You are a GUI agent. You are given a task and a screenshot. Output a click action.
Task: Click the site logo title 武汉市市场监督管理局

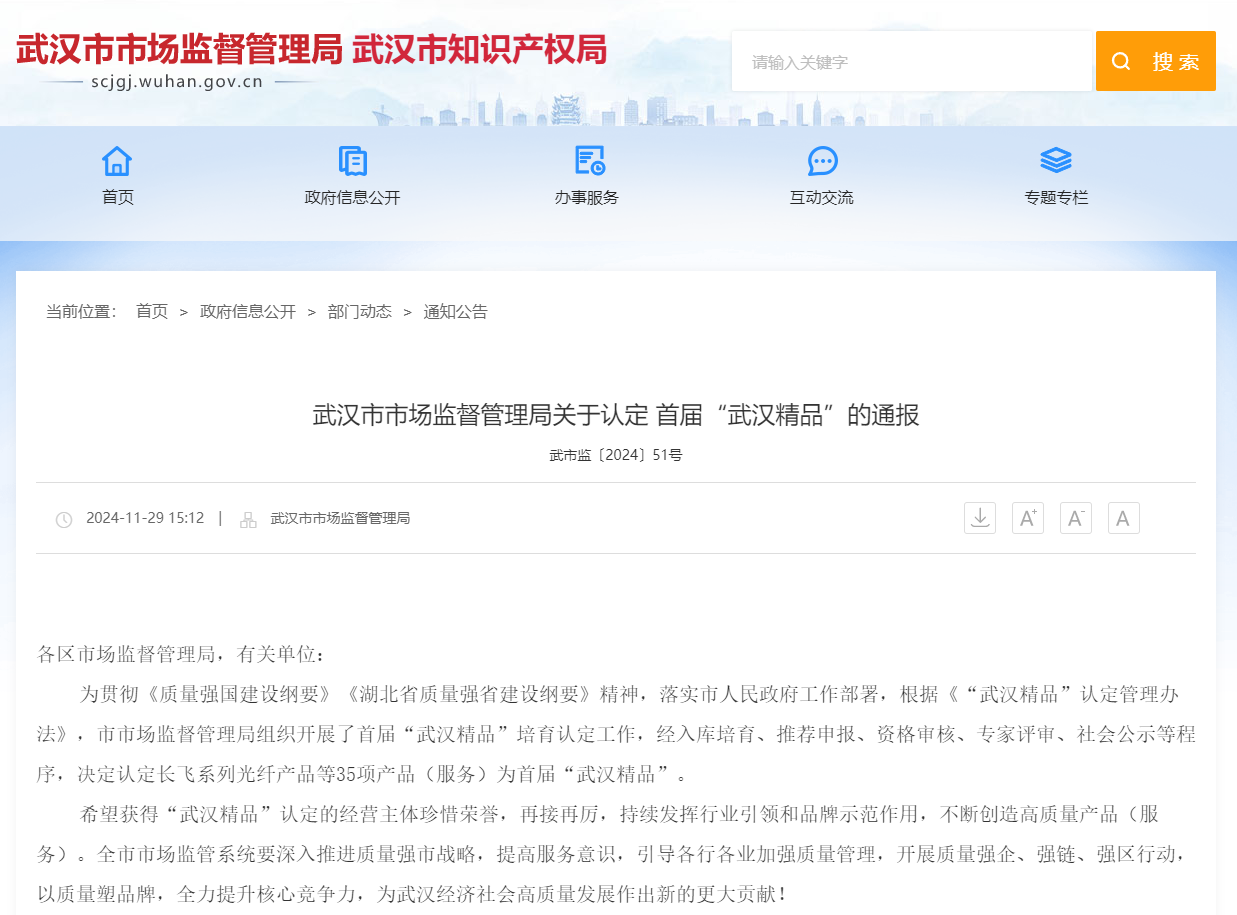coord(180,50)
